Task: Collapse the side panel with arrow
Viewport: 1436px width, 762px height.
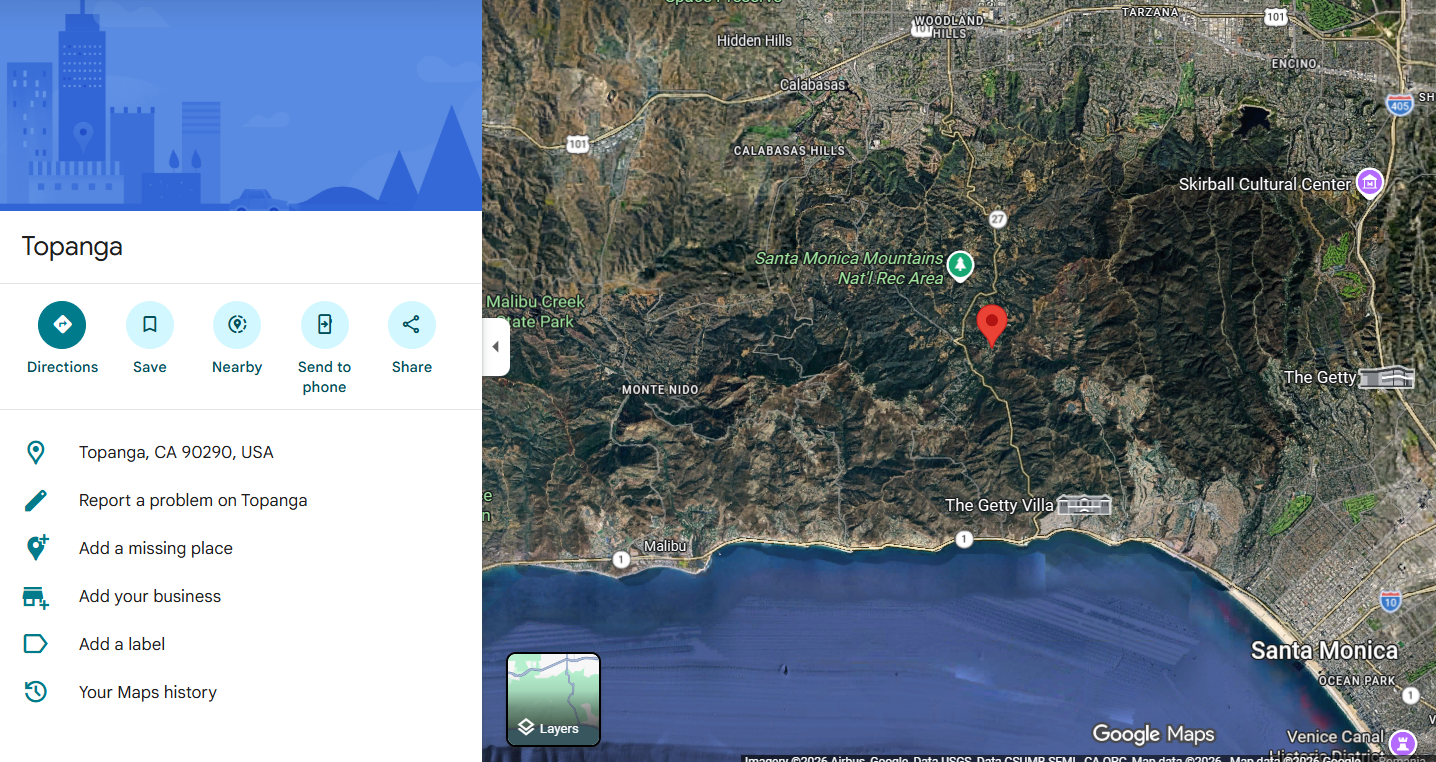Action: click(x=496, y=347)
